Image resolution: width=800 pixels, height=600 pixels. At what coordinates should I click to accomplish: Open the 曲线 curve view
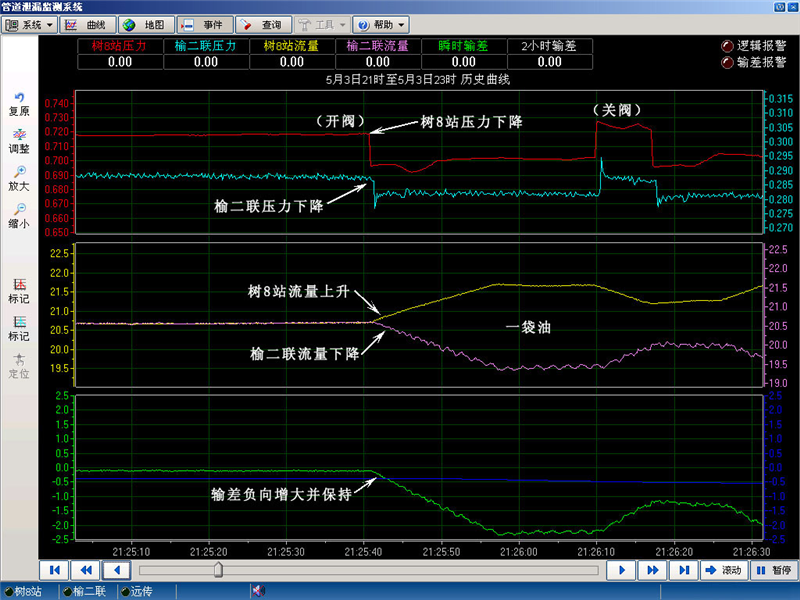(88, 24)
